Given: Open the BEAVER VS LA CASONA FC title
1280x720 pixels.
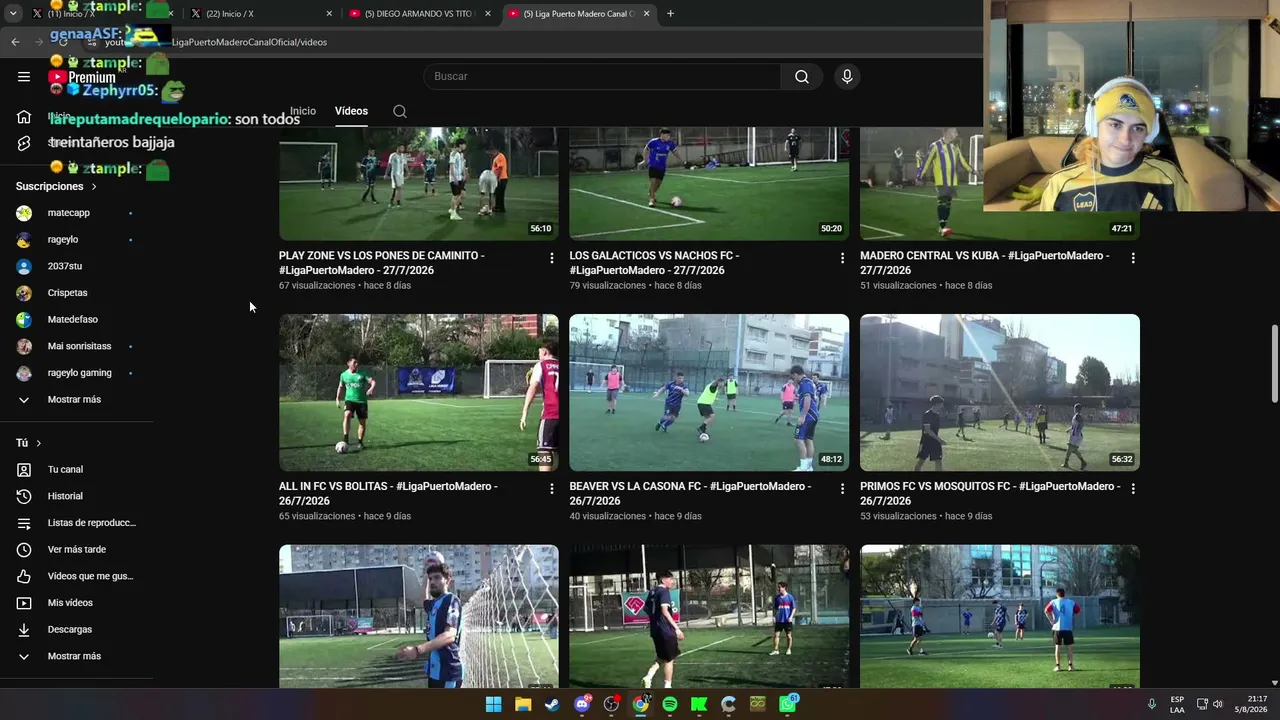Looking at the screenshot, I should 690,494.
